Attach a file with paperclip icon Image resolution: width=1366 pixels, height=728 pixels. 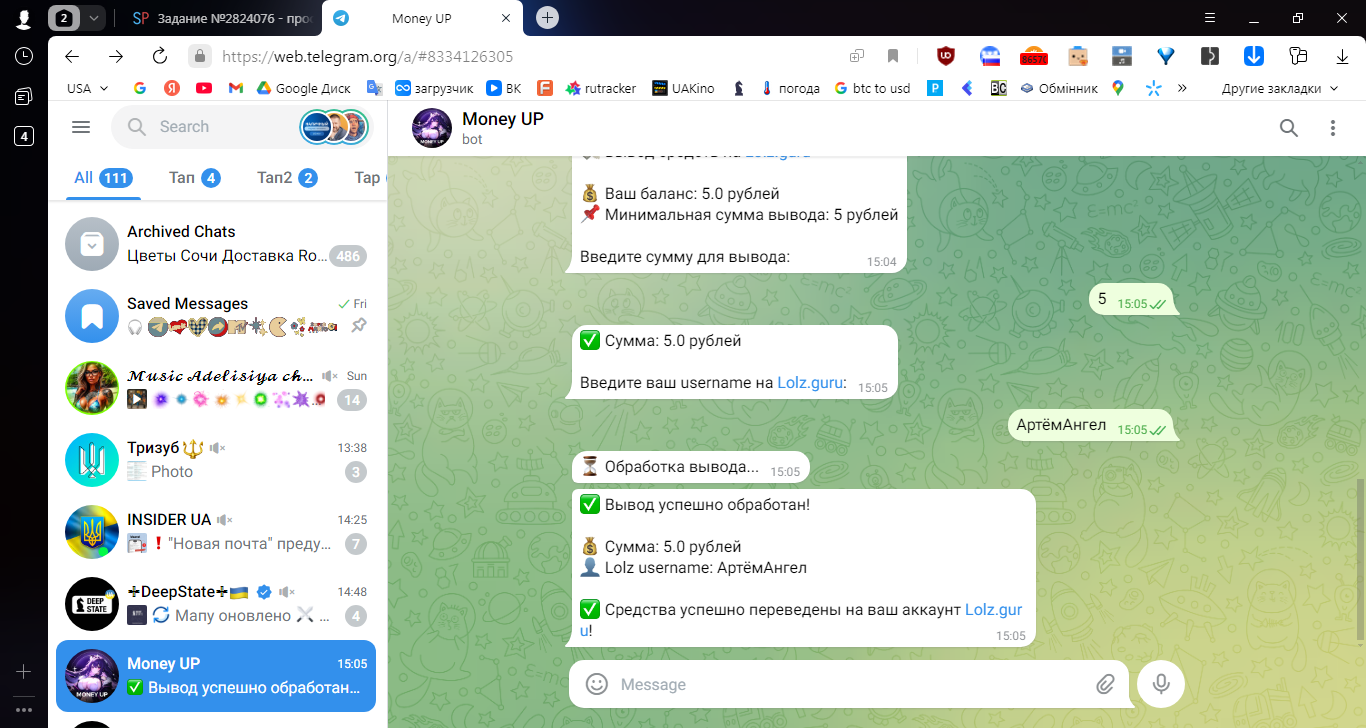tap(1104, 685)
